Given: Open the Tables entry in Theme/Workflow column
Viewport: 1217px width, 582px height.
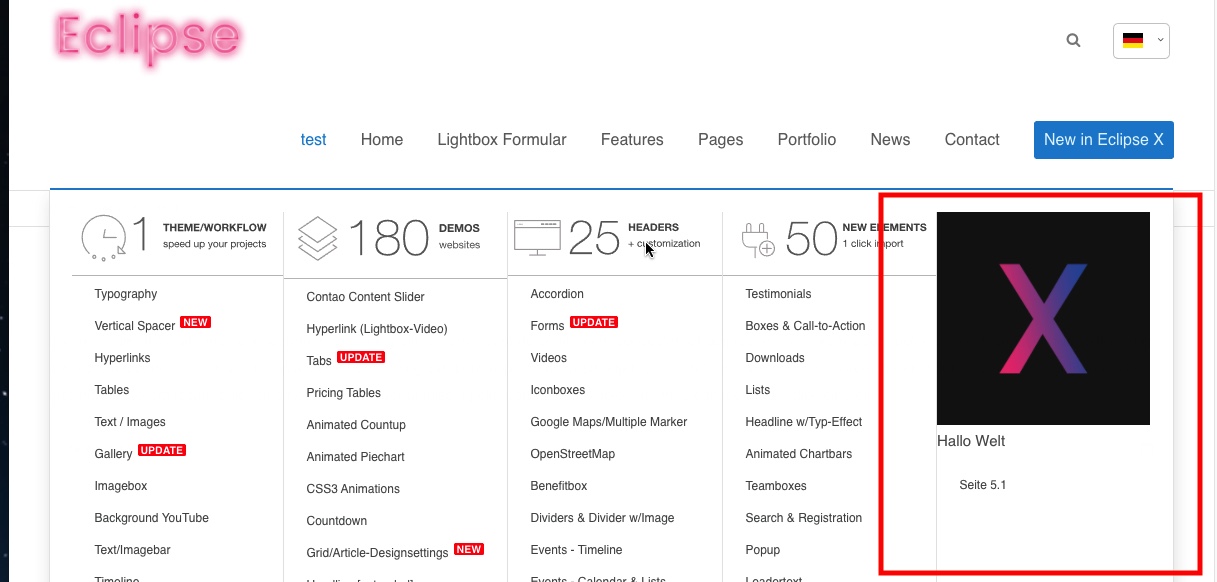Looking at the screenshot, I should [x=112, y=390].
